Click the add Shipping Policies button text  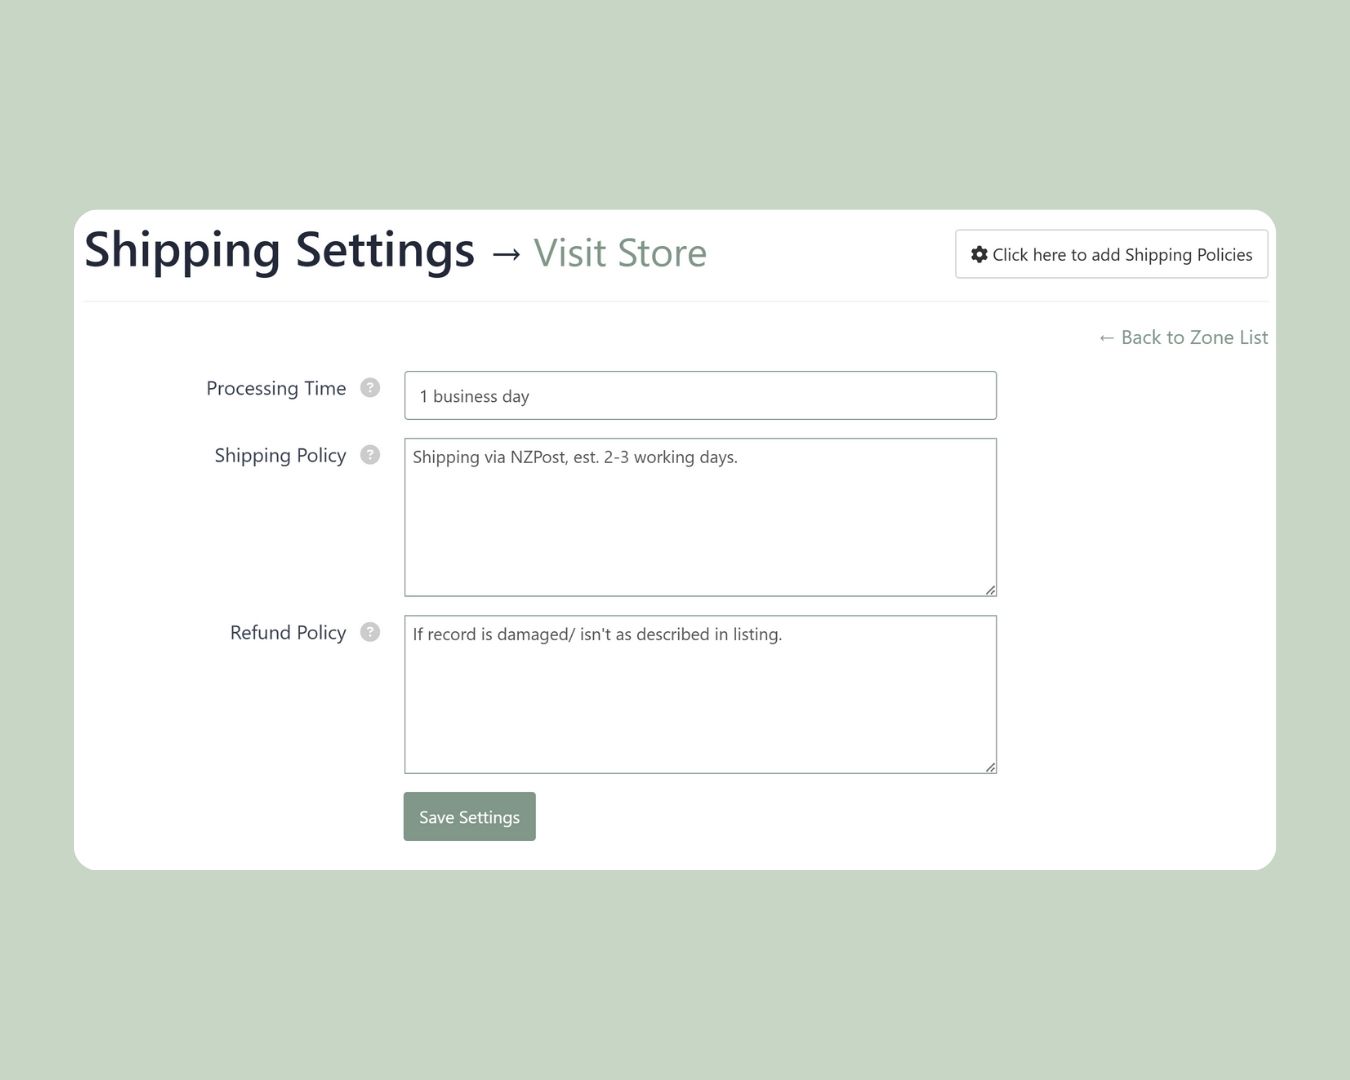click(x=1122, y=254)
